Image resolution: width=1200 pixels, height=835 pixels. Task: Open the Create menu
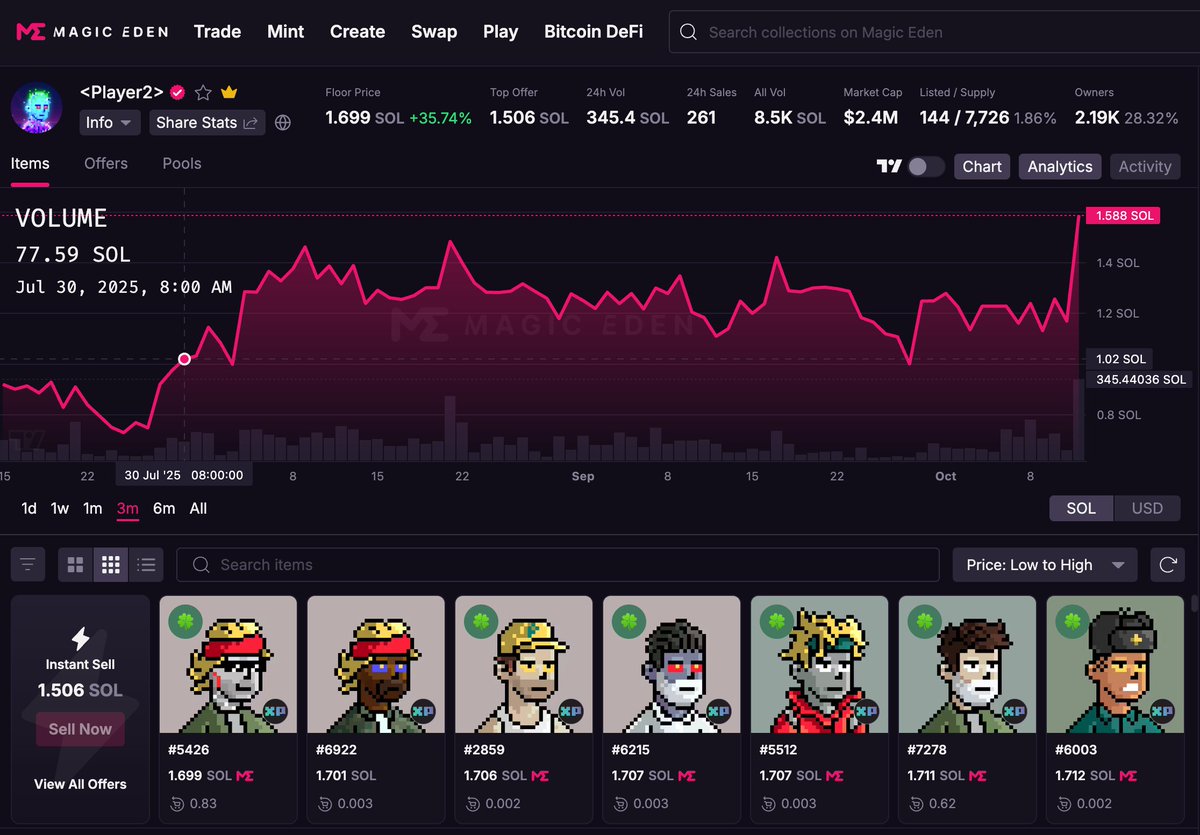[357, 32]
